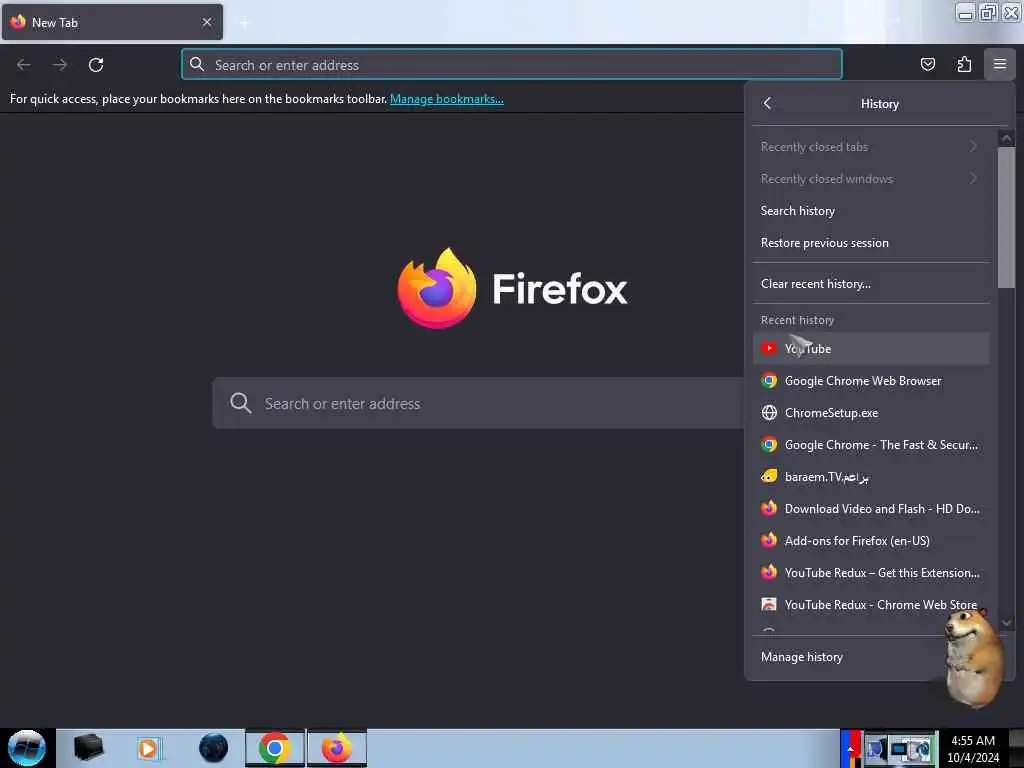The image size is (1024, 768).
Task: Go back in the History panel
Action: pyautogui.click(x=767, y=103)
